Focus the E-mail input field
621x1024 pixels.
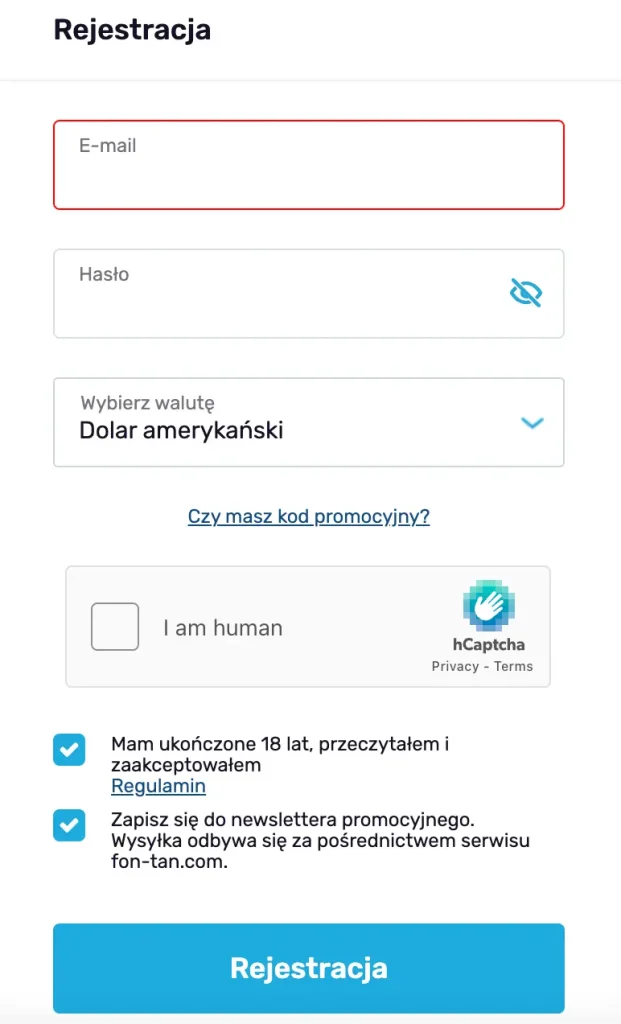tap(309, 165)
